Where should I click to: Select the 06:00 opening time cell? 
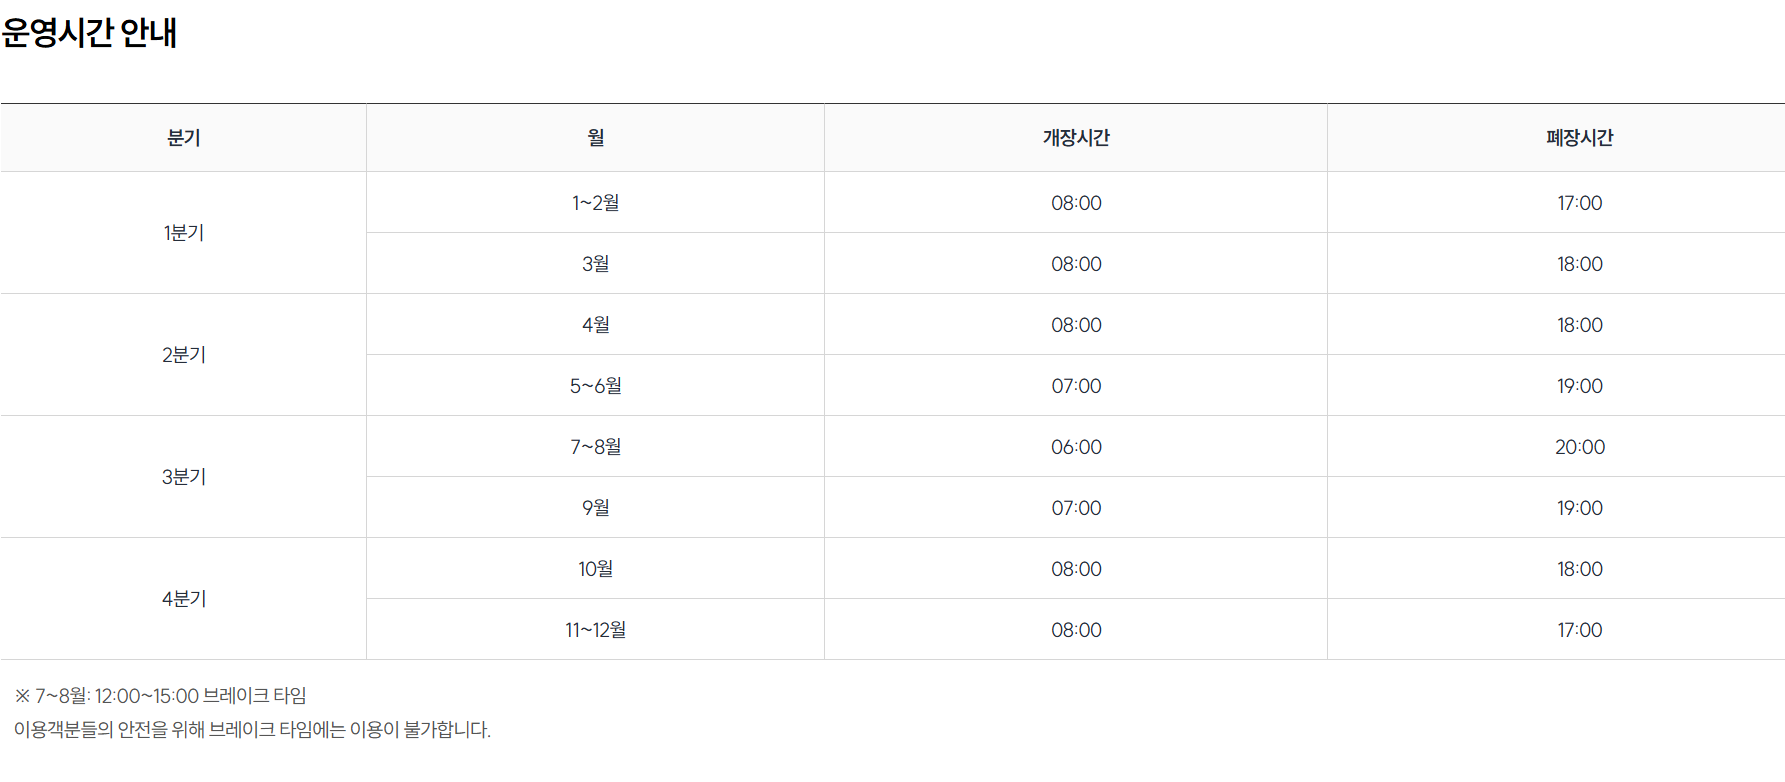1076,447
